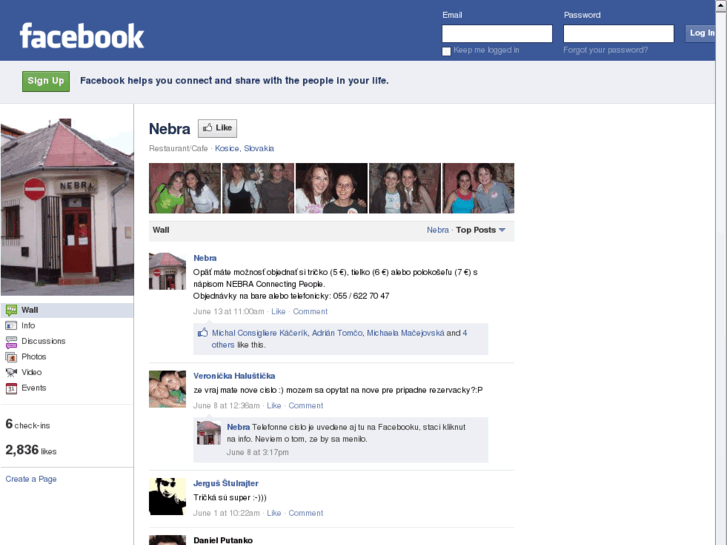
Task: Like the June 1 Jerguš post
Action: pyautogui.click(x=274, y=513)
